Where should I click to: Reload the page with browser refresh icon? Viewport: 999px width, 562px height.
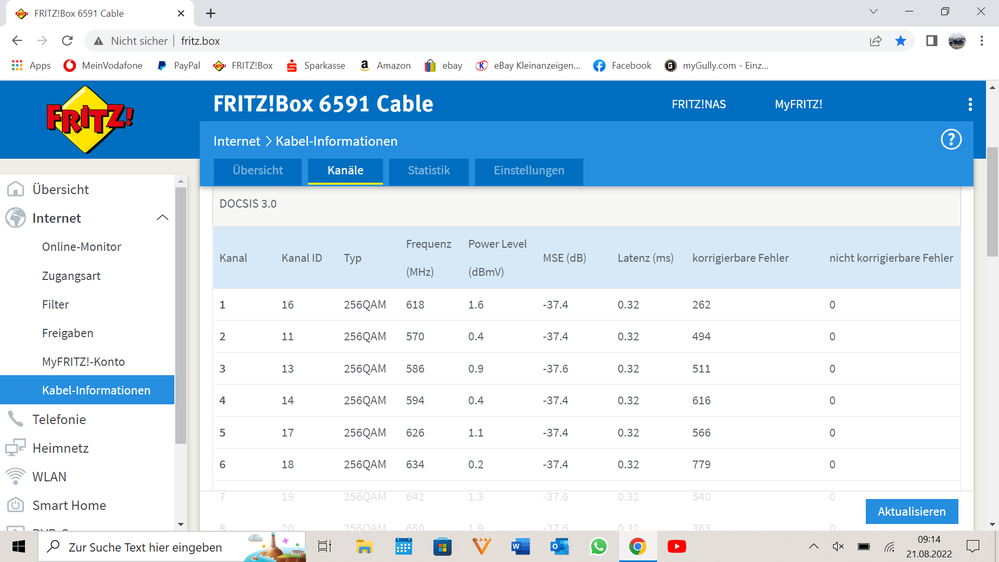point(67,41)
